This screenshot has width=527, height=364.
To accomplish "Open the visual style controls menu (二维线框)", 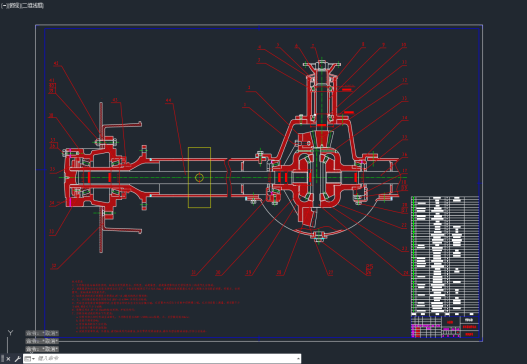I will 33,6.
